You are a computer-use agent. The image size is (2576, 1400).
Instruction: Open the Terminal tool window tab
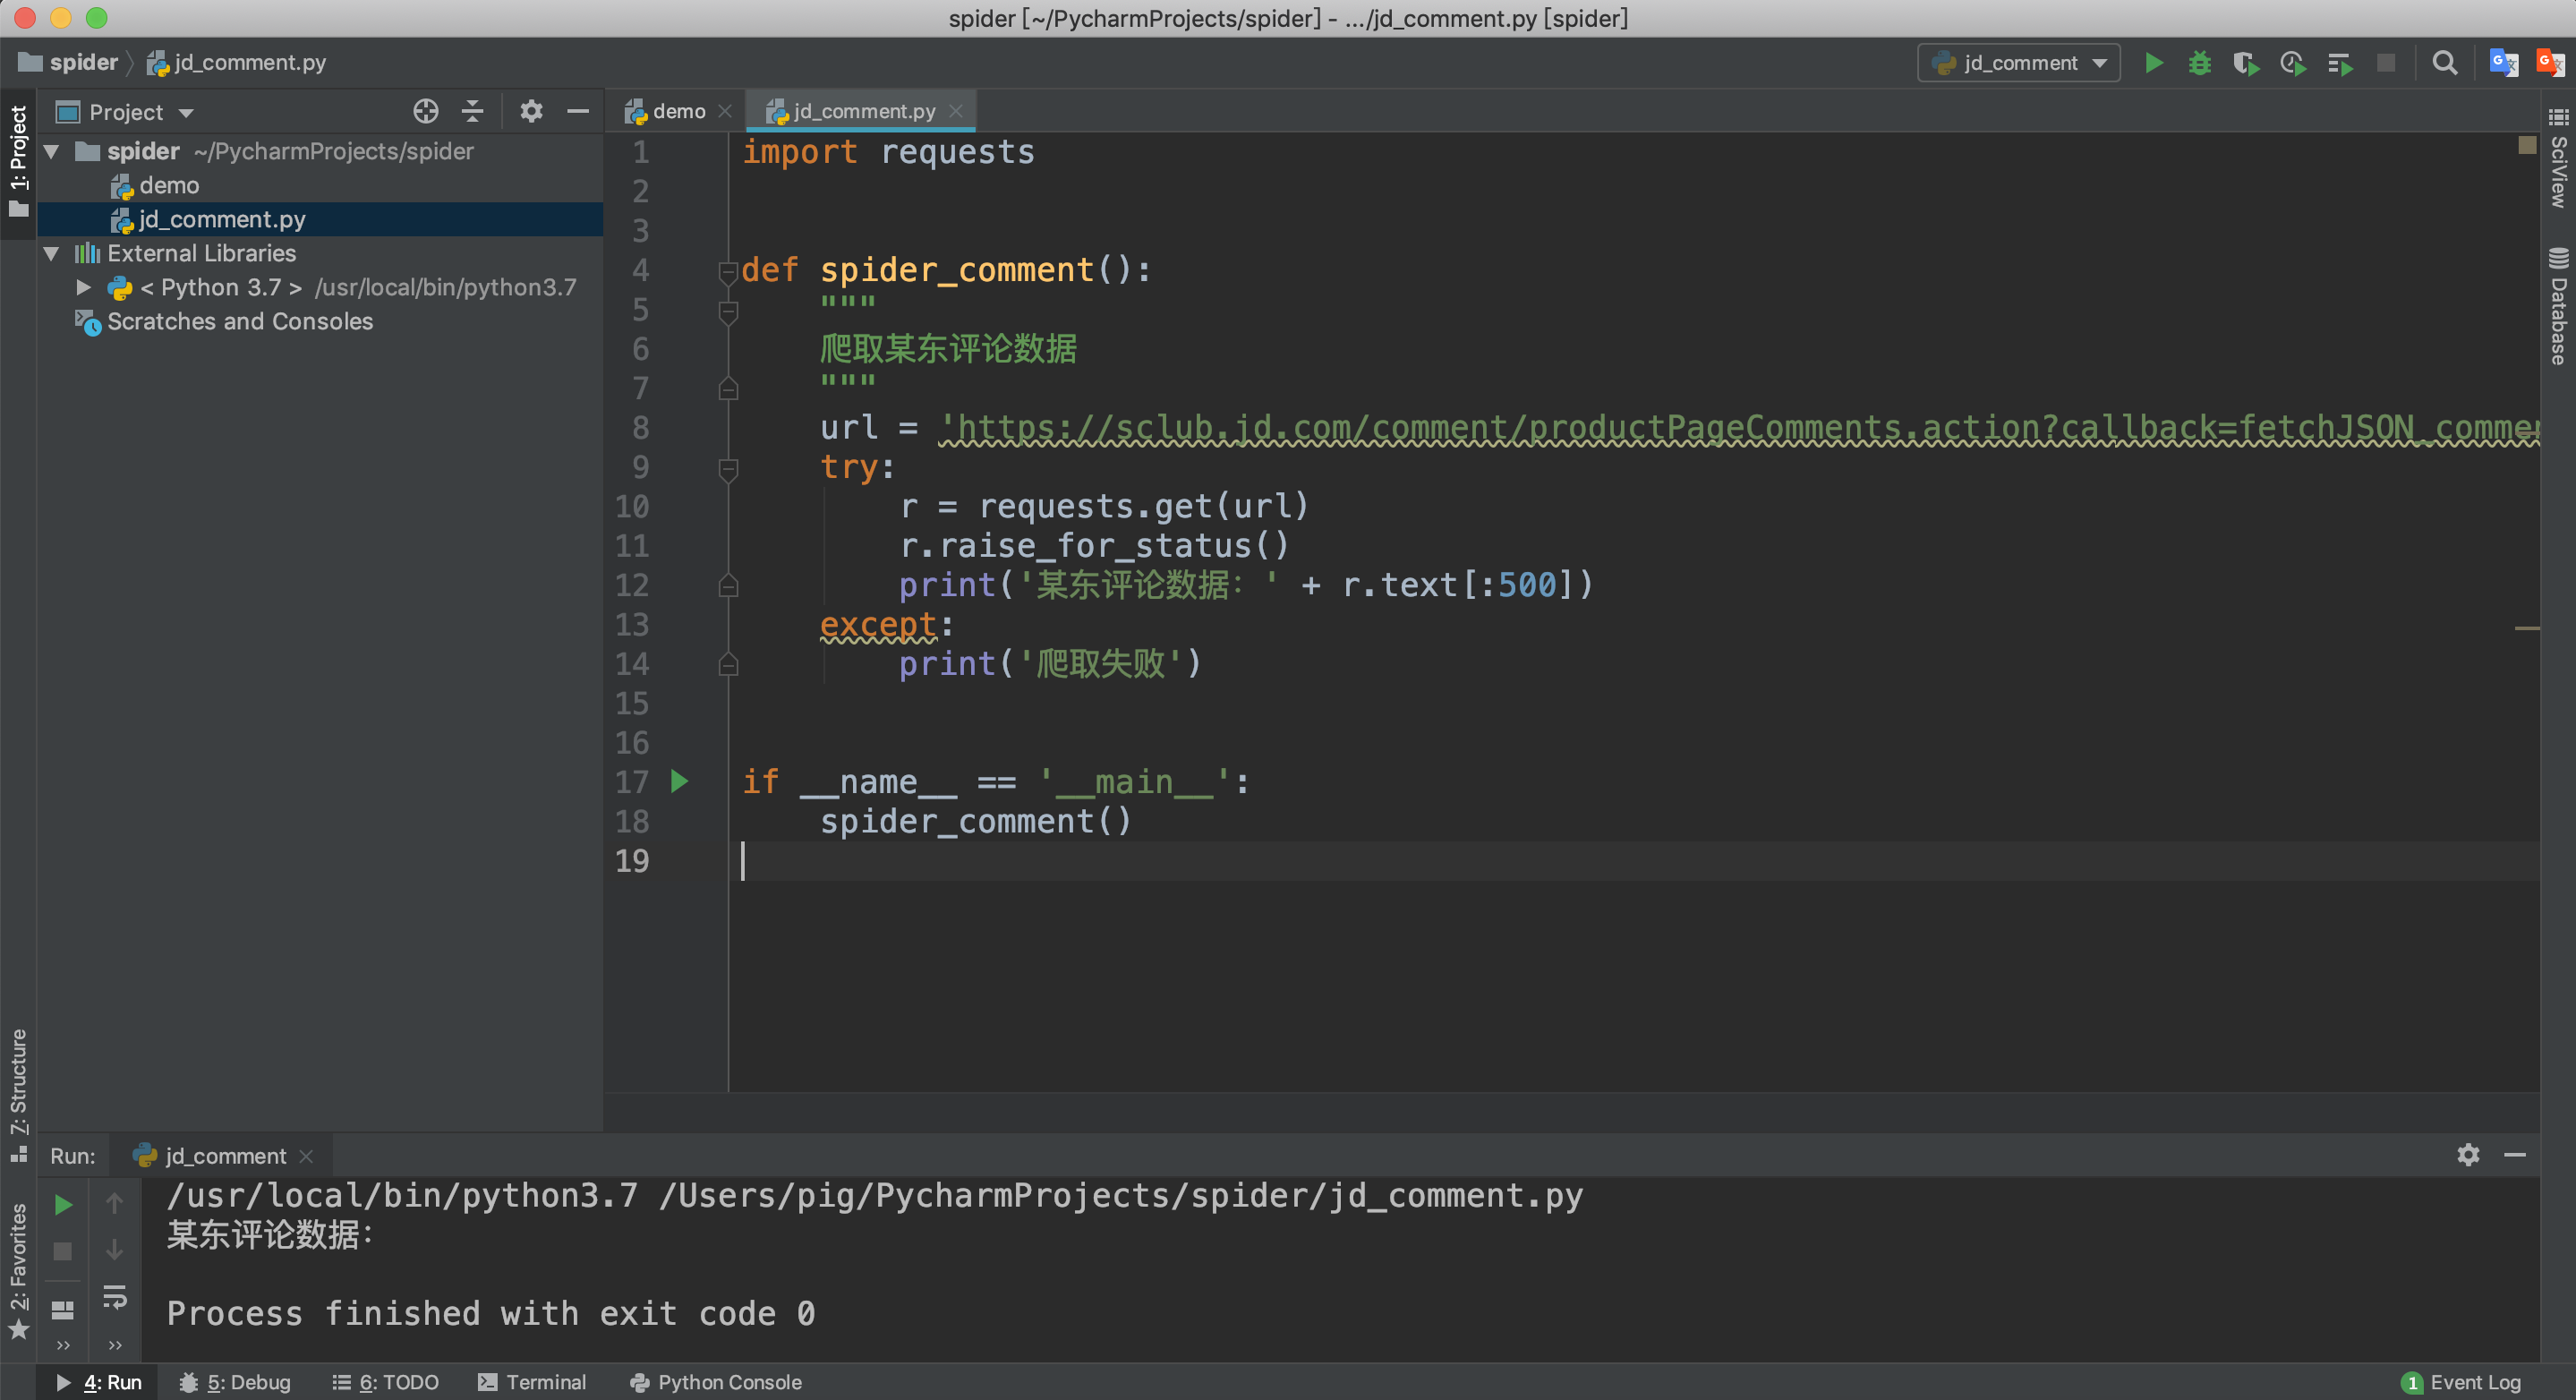coord(532,1382)
